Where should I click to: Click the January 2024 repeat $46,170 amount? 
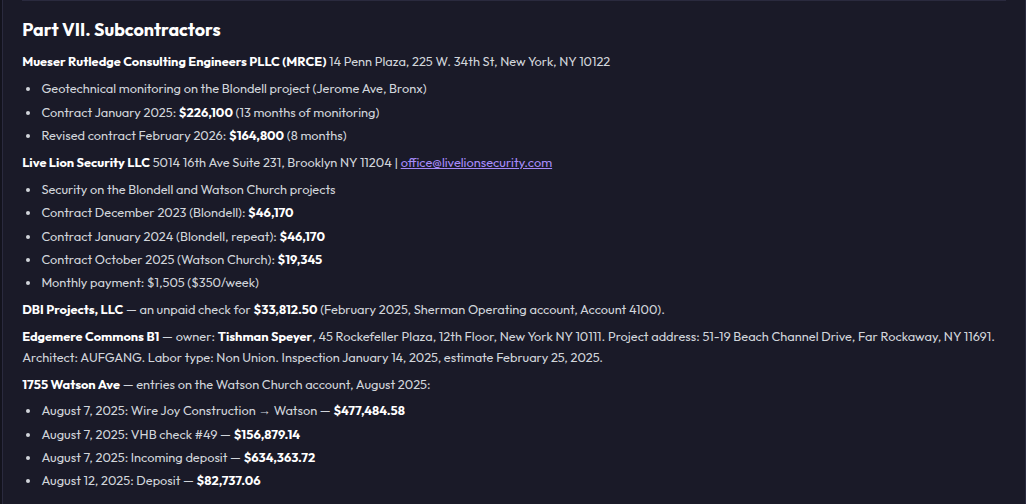(302, 236)
